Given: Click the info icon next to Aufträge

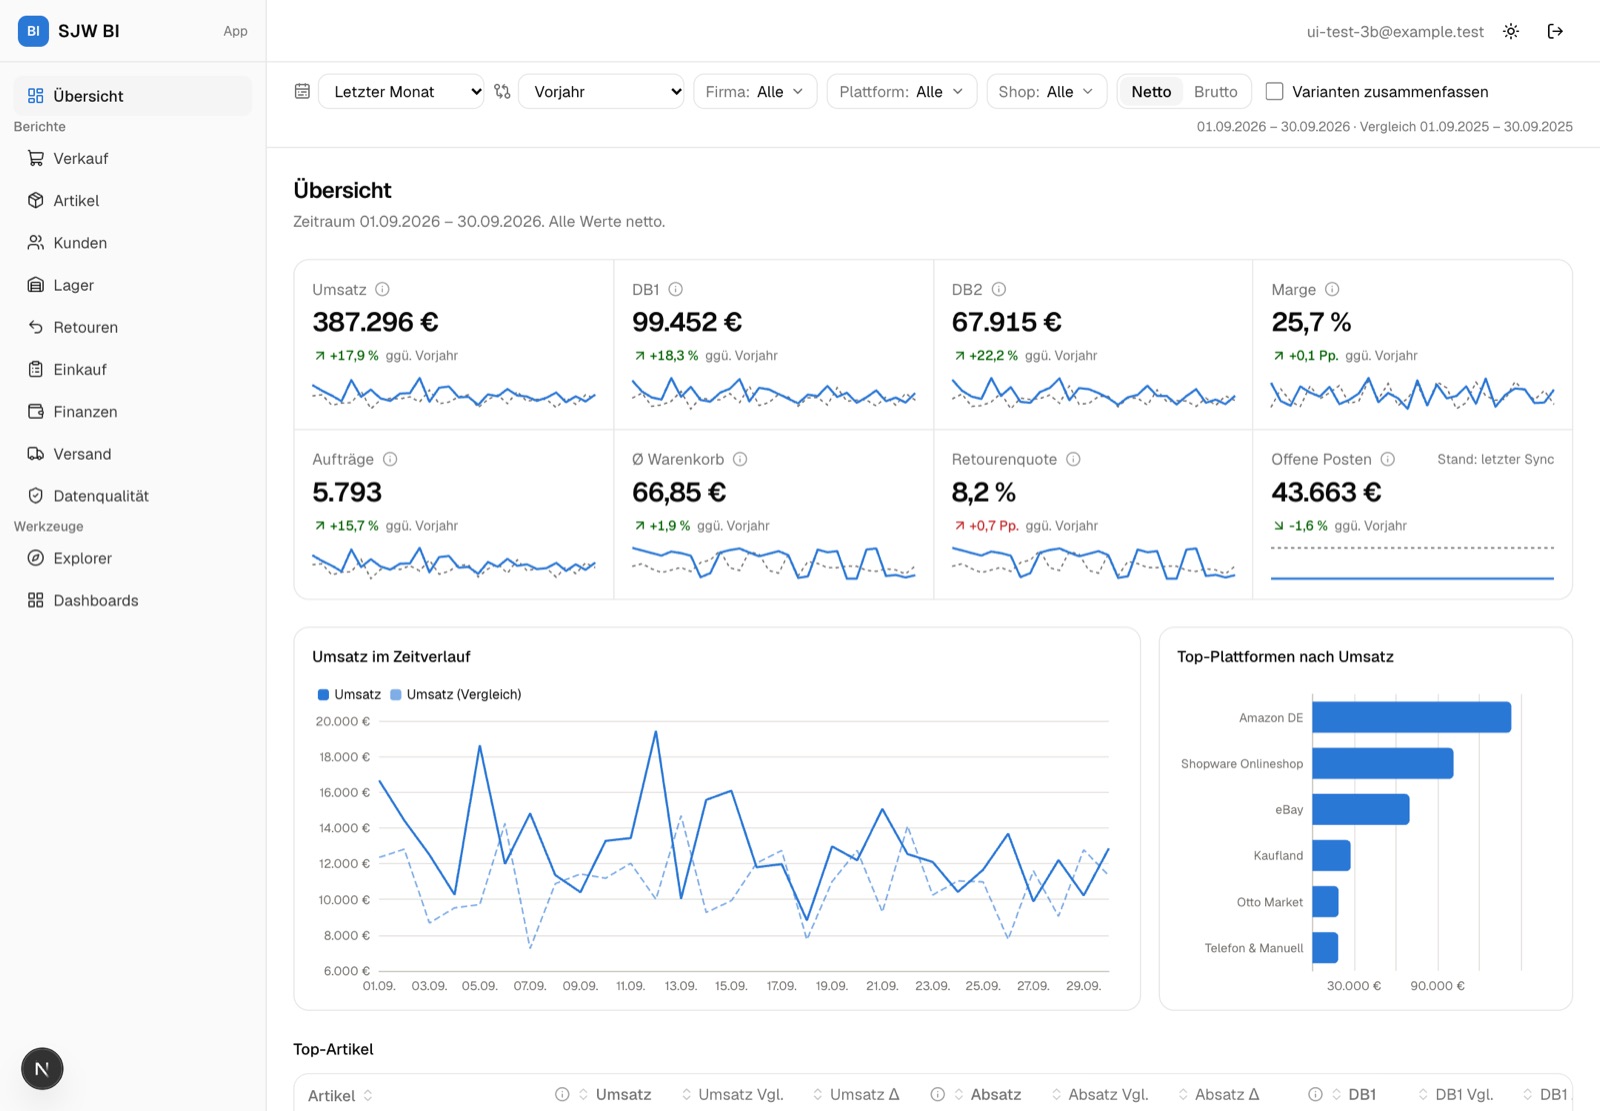Looking at the screenshot, I should [390, 459].
